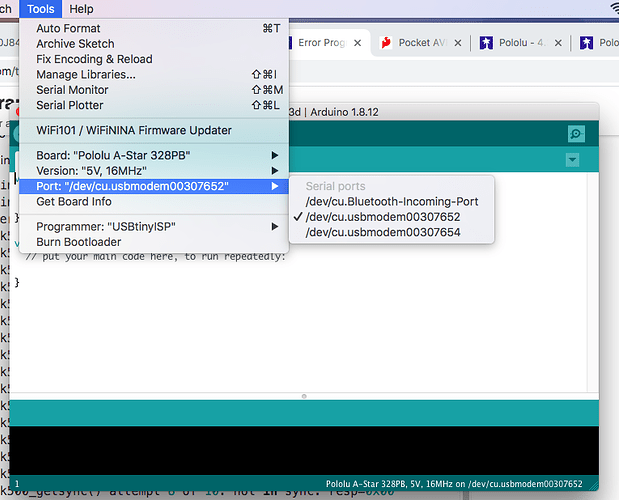Select Manage Libraries... menu entry
This screenshot has width=619, height=500.
[x=86, y=75]
